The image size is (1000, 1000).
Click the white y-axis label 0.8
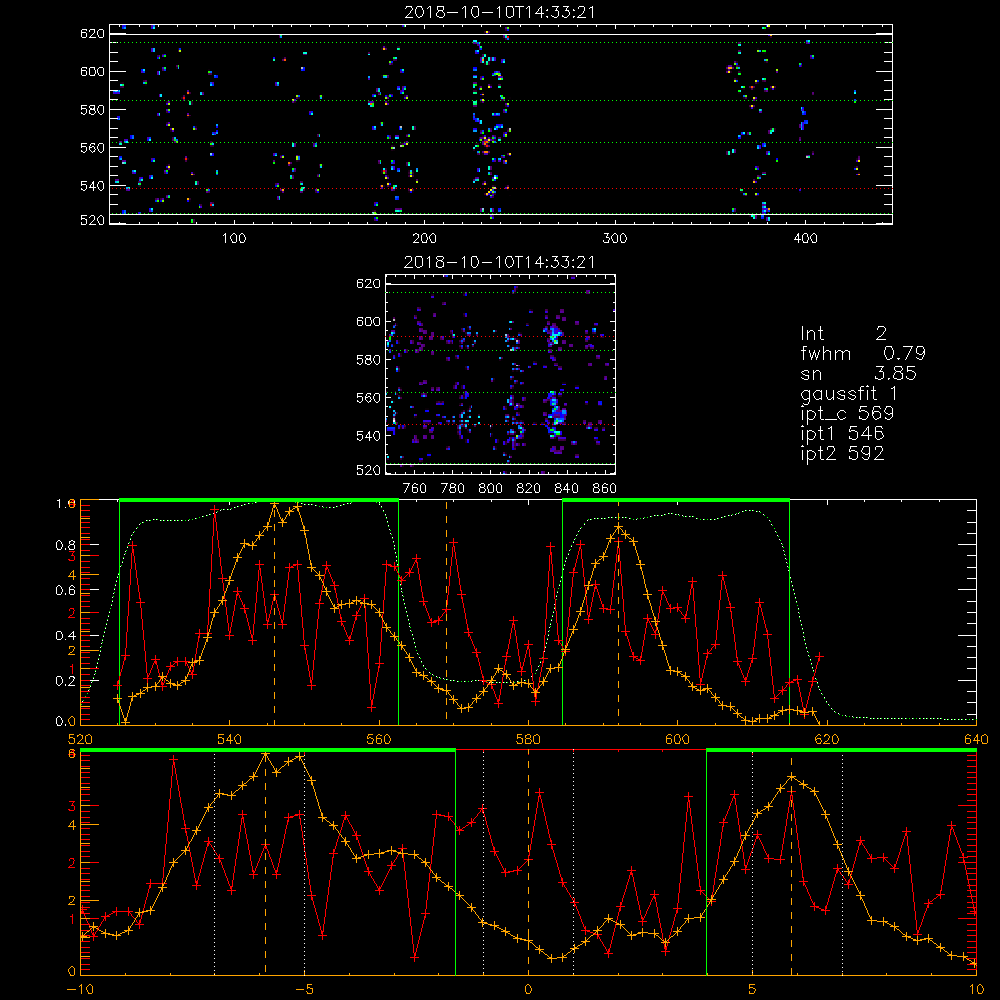[x=65, y=545]
